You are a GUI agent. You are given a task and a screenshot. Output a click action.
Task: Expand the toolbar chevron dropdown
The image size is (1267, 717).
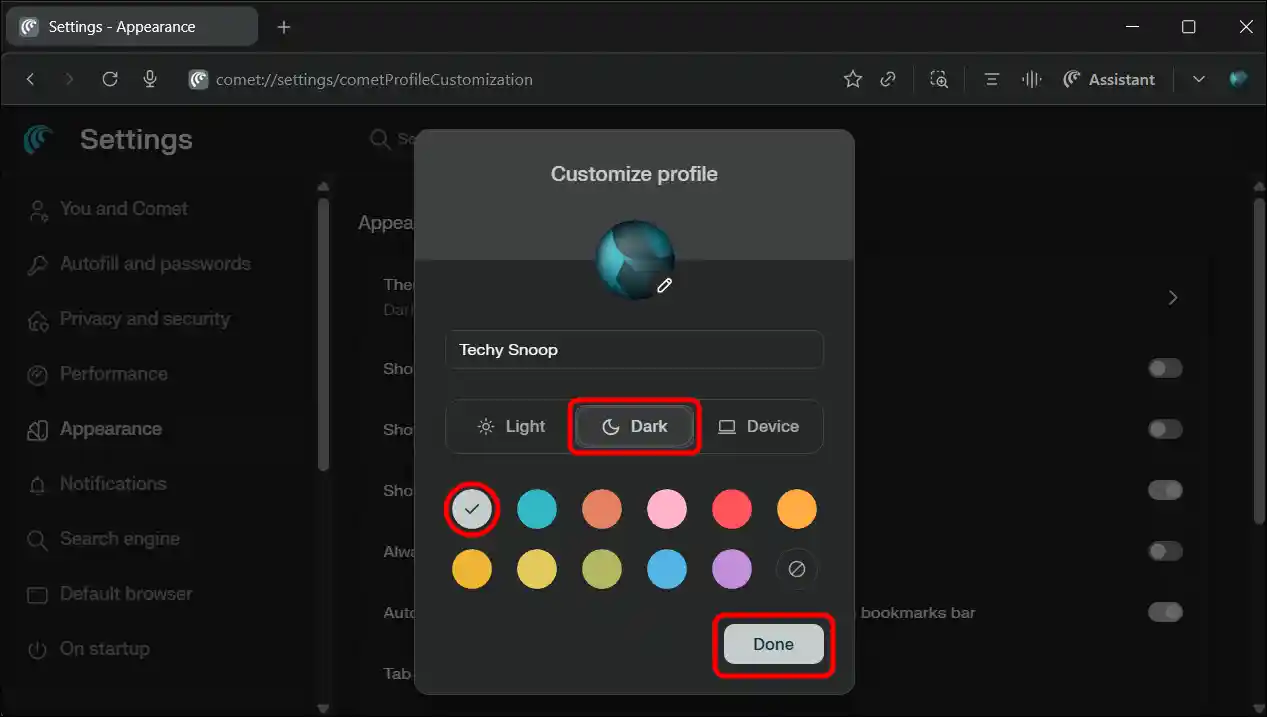(1198, 79)
